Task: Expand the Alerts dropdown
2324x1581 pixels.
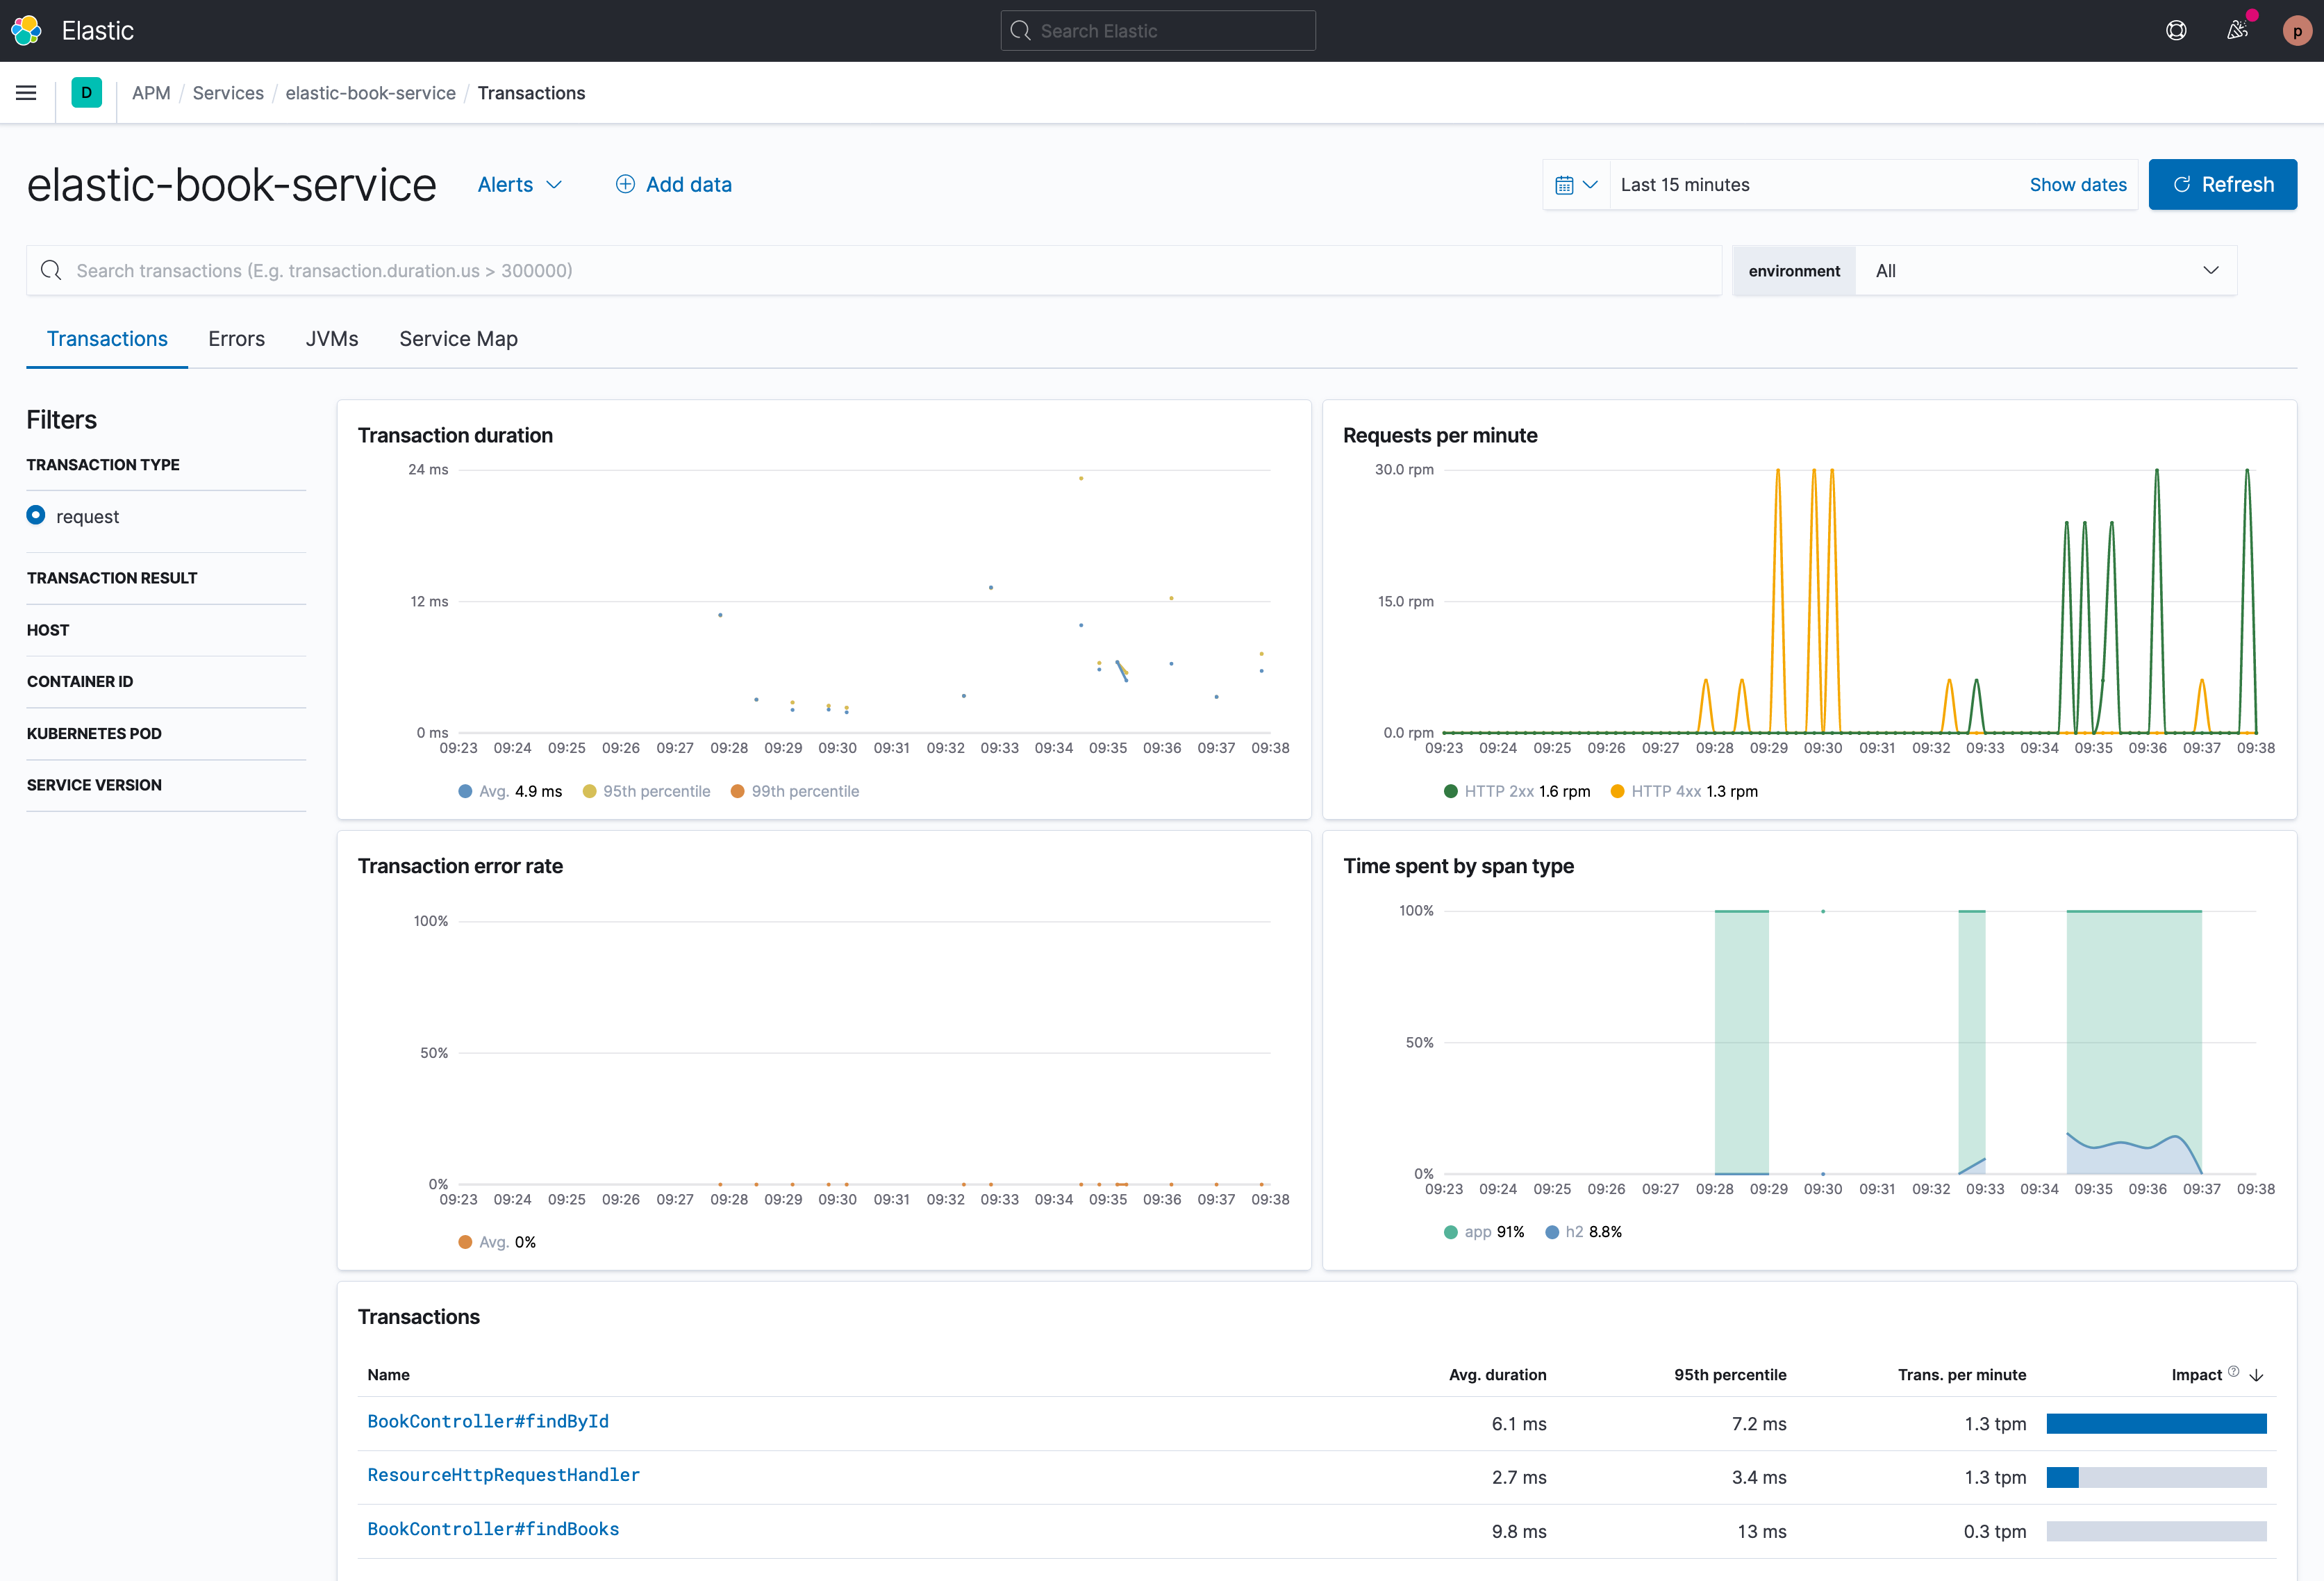Action: point(520,185)
